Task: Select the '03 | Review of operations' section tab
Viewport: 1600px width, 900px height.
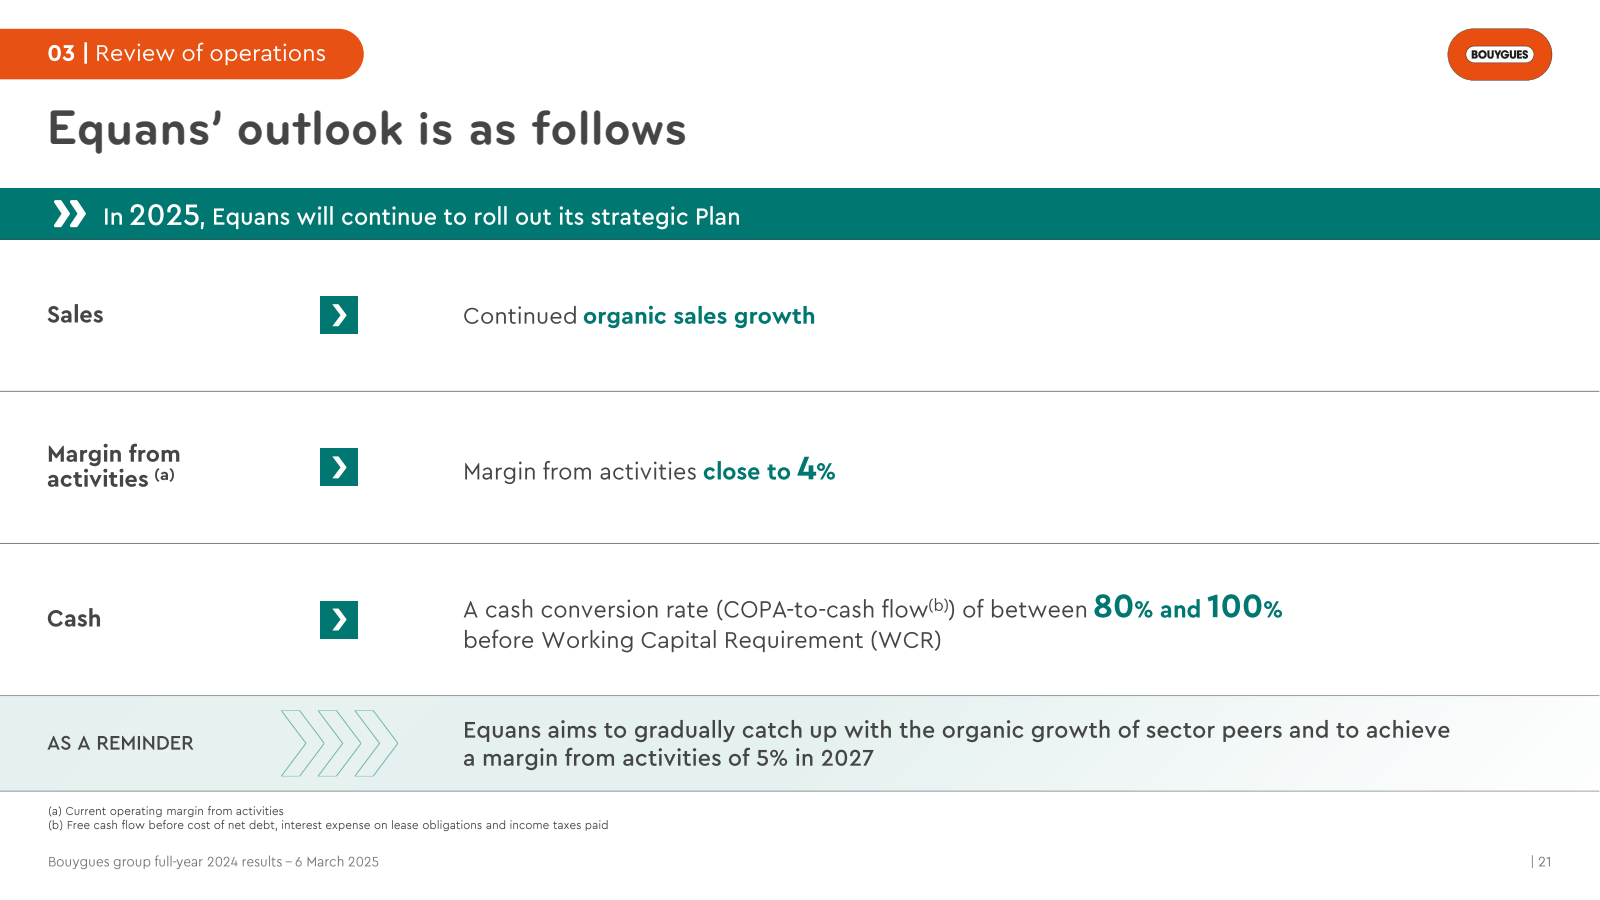Action: pos(181,54)
